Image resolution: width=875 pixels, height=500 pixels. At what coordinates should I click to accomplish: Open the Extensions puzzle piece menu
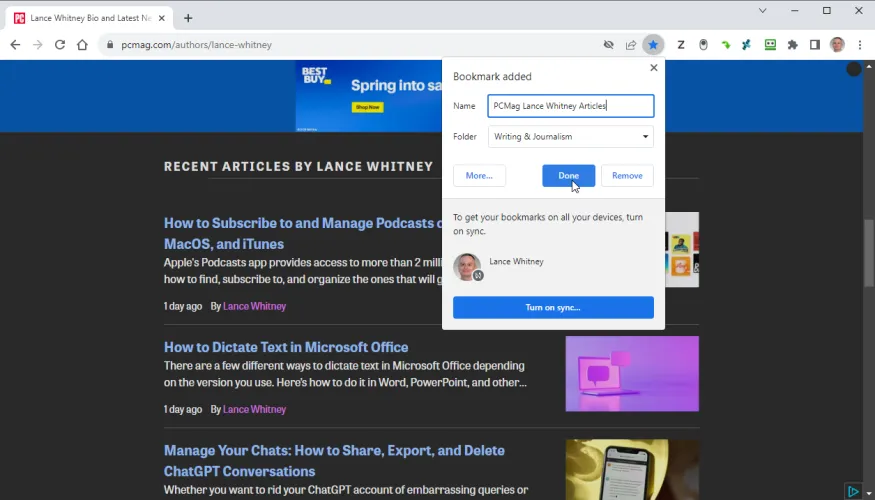click(793, 45)
